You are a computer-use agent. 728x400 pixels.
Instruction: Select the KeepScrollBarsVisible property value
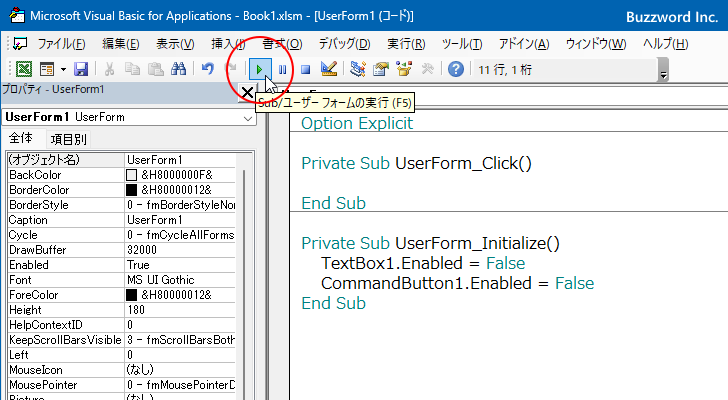coord(180,340)
